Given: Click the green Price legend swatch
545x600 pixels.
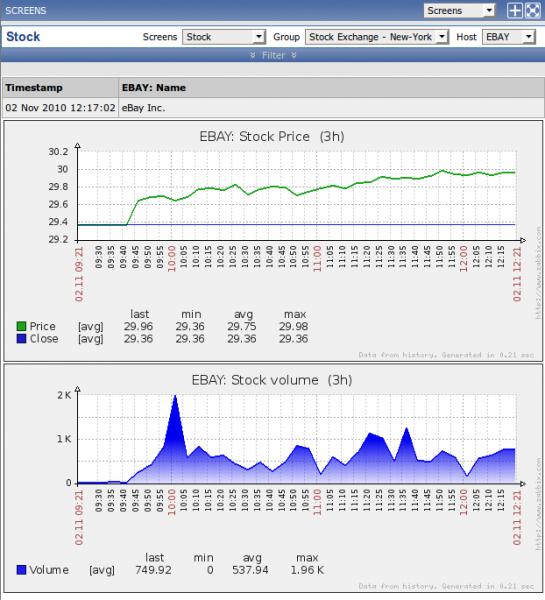Looking at the screenshot, I should click(x=21, y=326).
